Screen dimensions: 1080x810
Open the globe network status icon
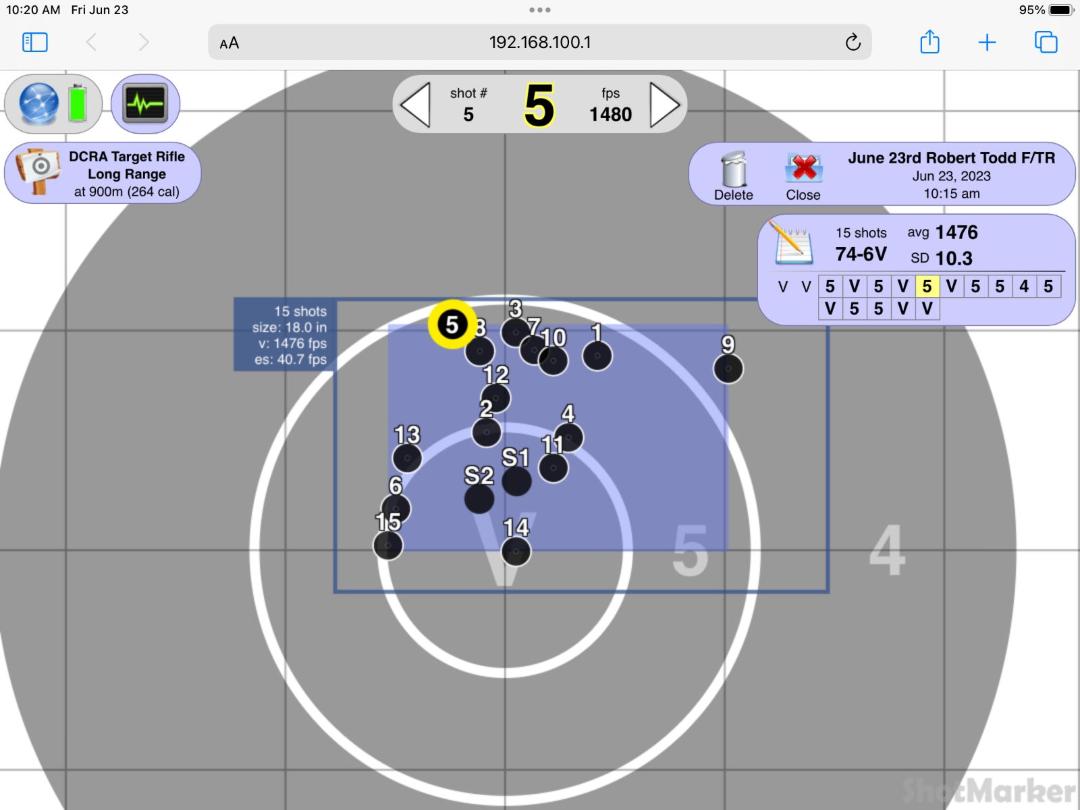tap(39, 103)
